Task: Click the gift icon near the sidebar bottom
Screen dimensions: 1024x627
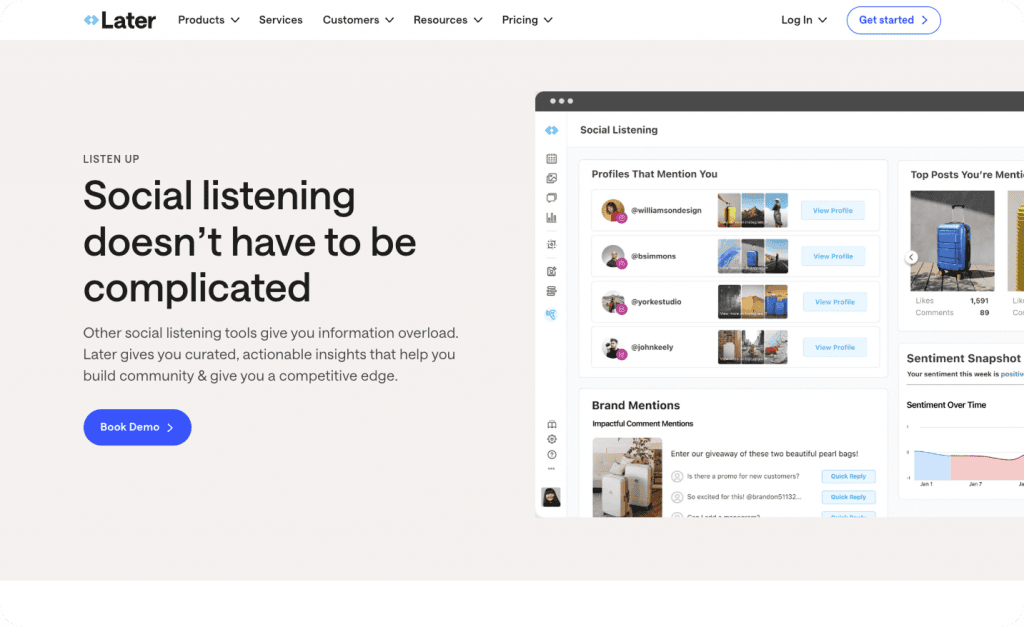Action: 552,425
